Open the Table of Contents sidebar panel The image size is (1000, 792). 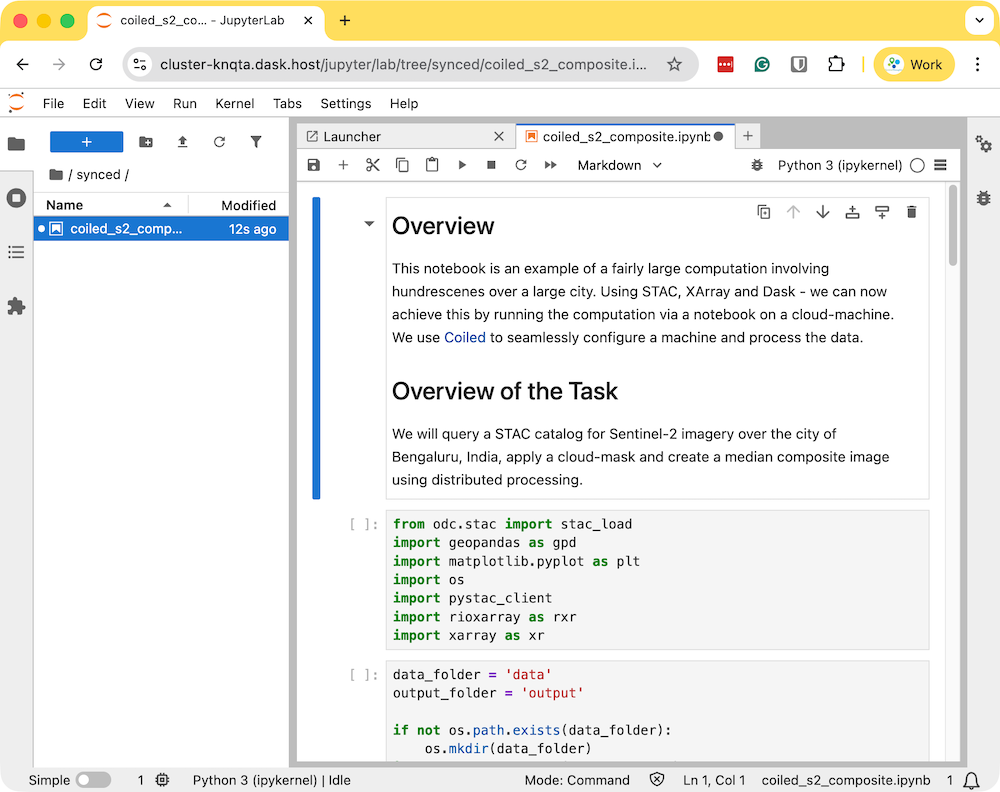coord(16,252)
